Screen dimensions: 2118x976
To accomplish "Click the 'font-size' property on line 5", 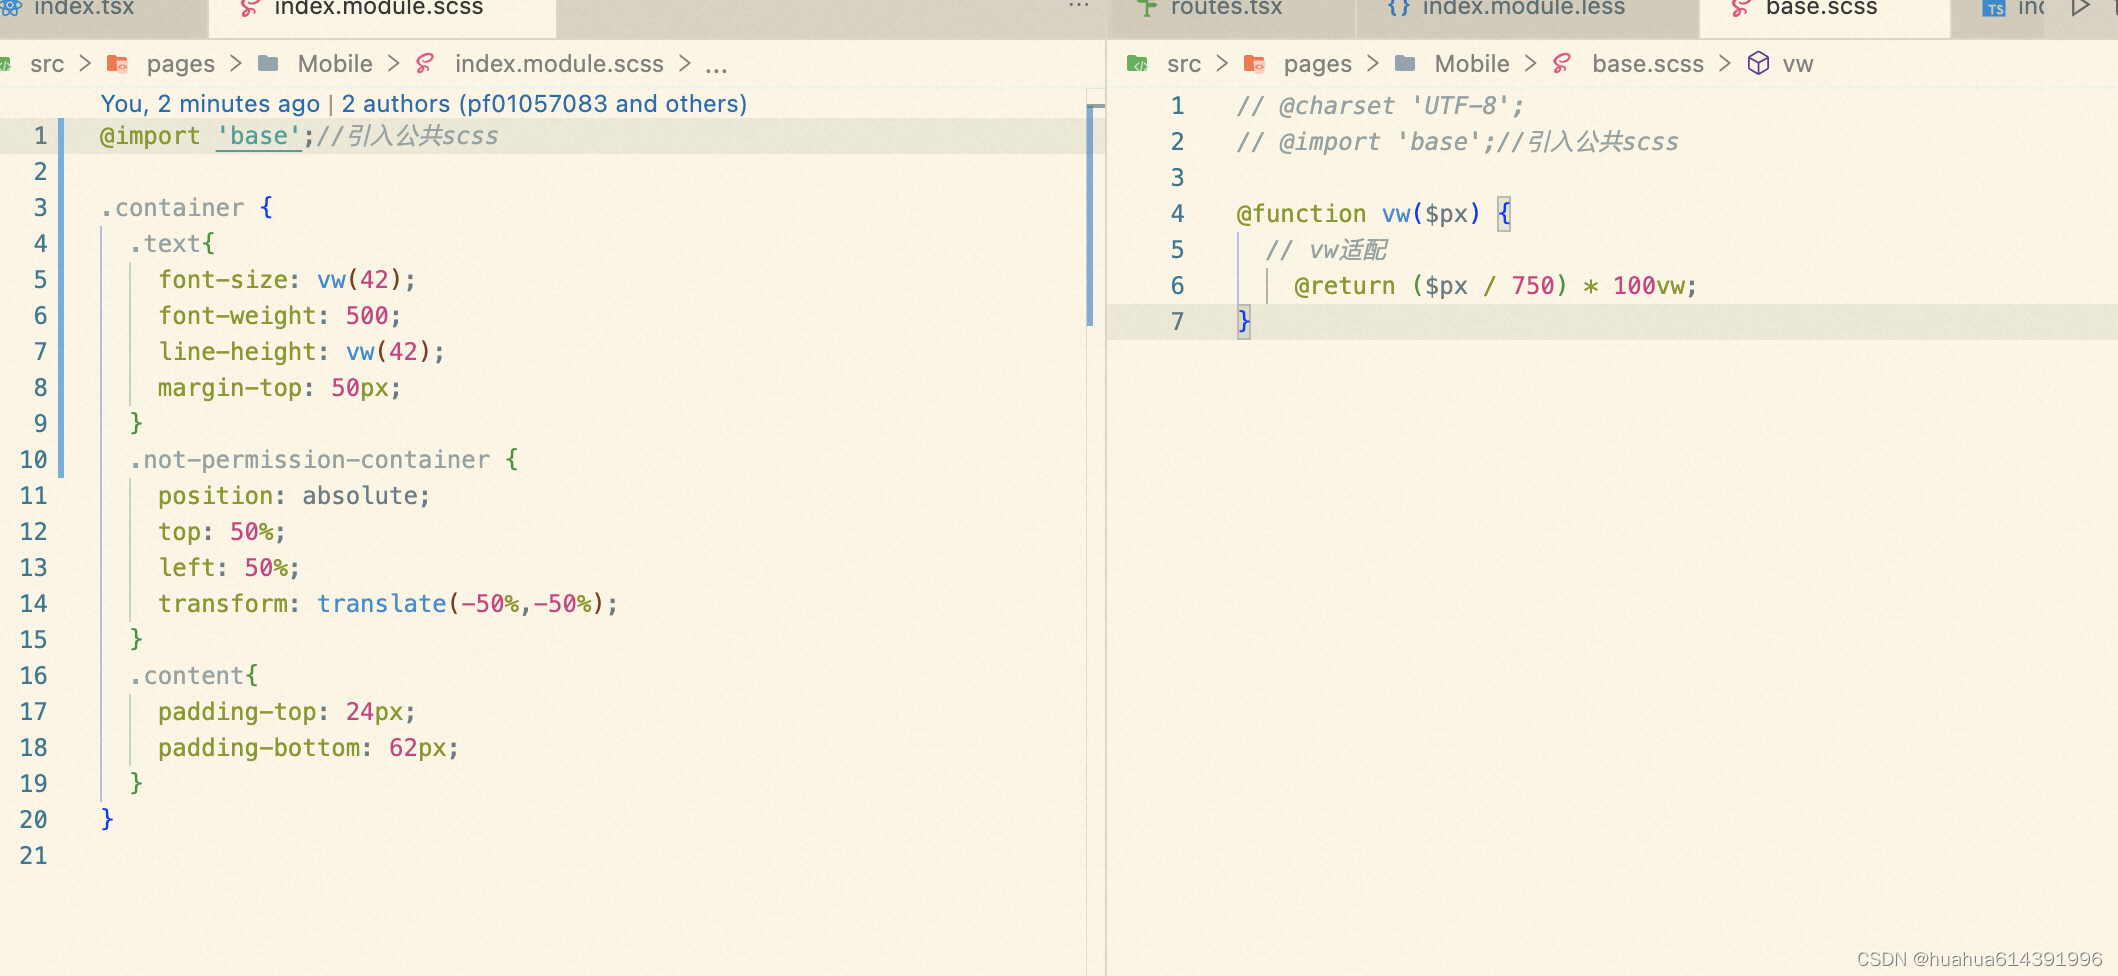I will coord(223,280).
